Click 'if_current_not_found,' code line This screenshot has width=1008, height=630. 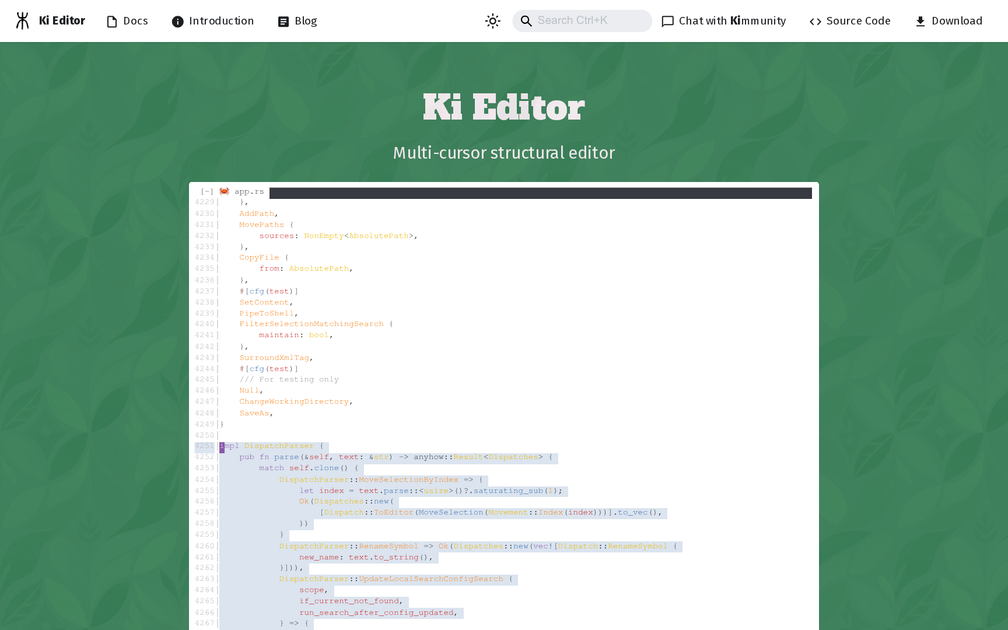click(x=350, y=601)
